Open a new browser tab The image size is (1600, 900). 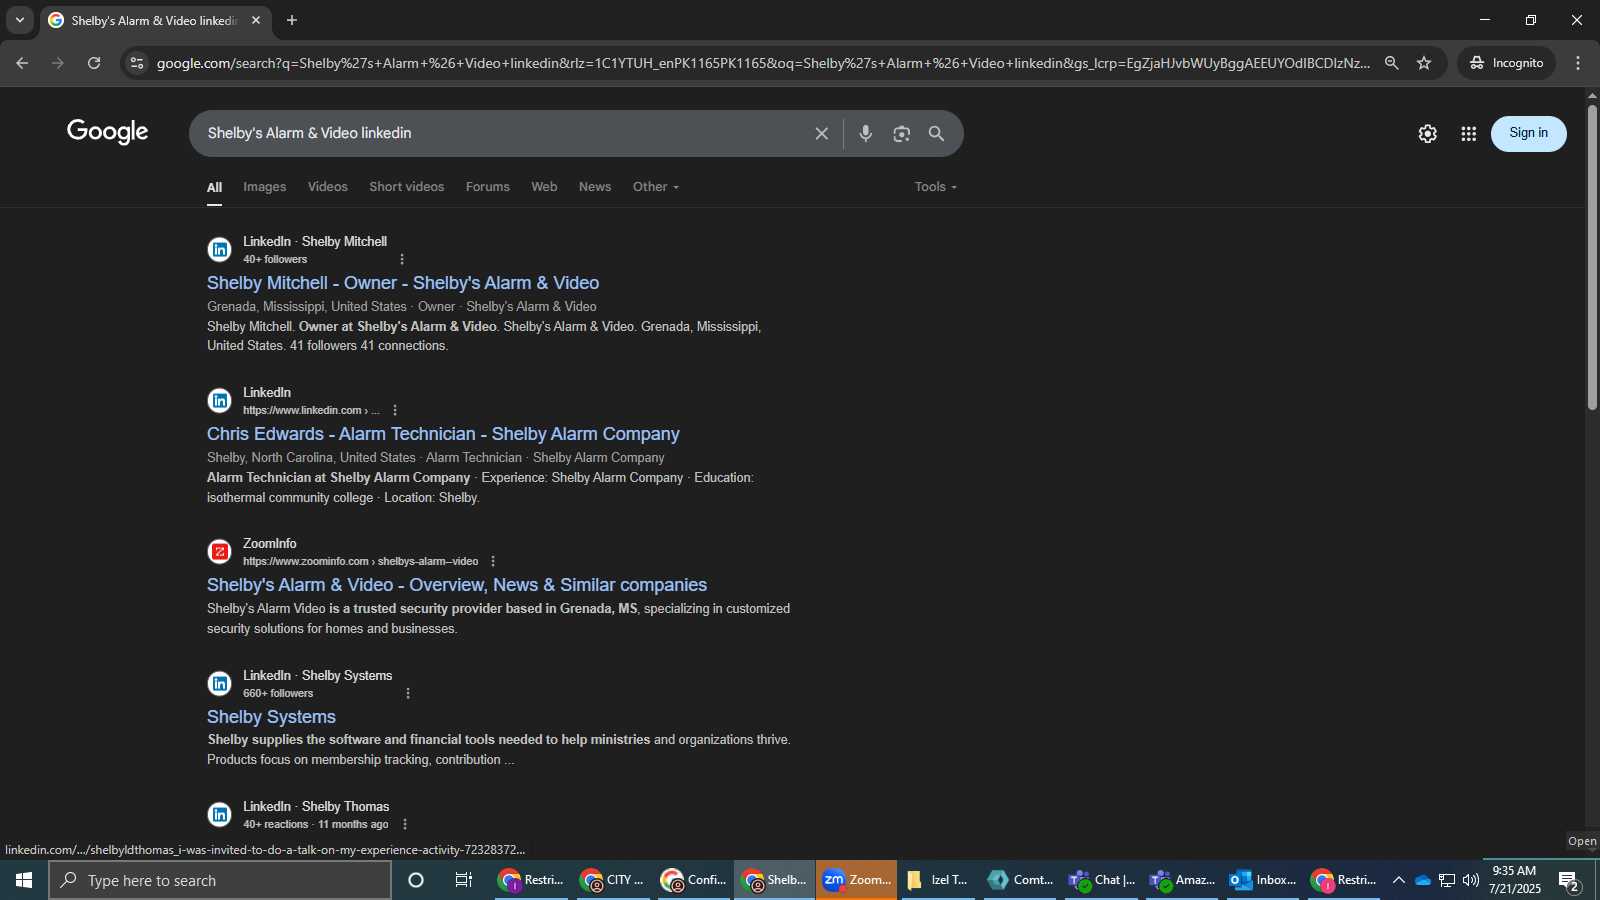pyautogui.click(x=292, y=20)
